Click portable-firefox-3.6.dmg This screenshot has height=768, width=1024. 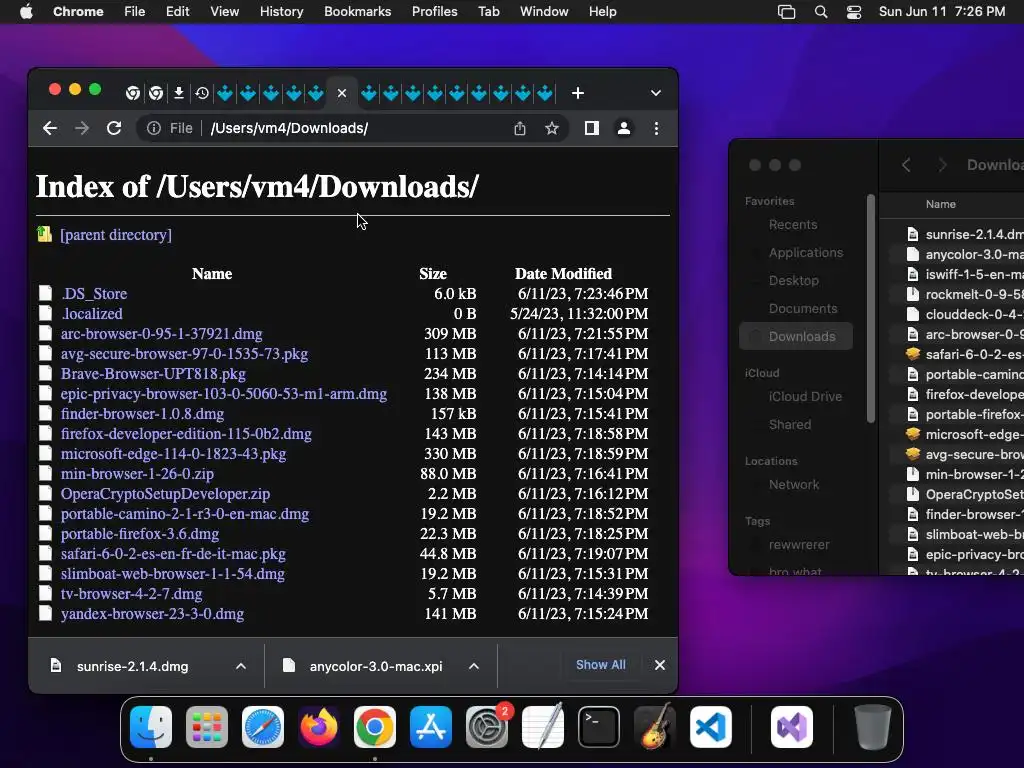coord(140,534)
